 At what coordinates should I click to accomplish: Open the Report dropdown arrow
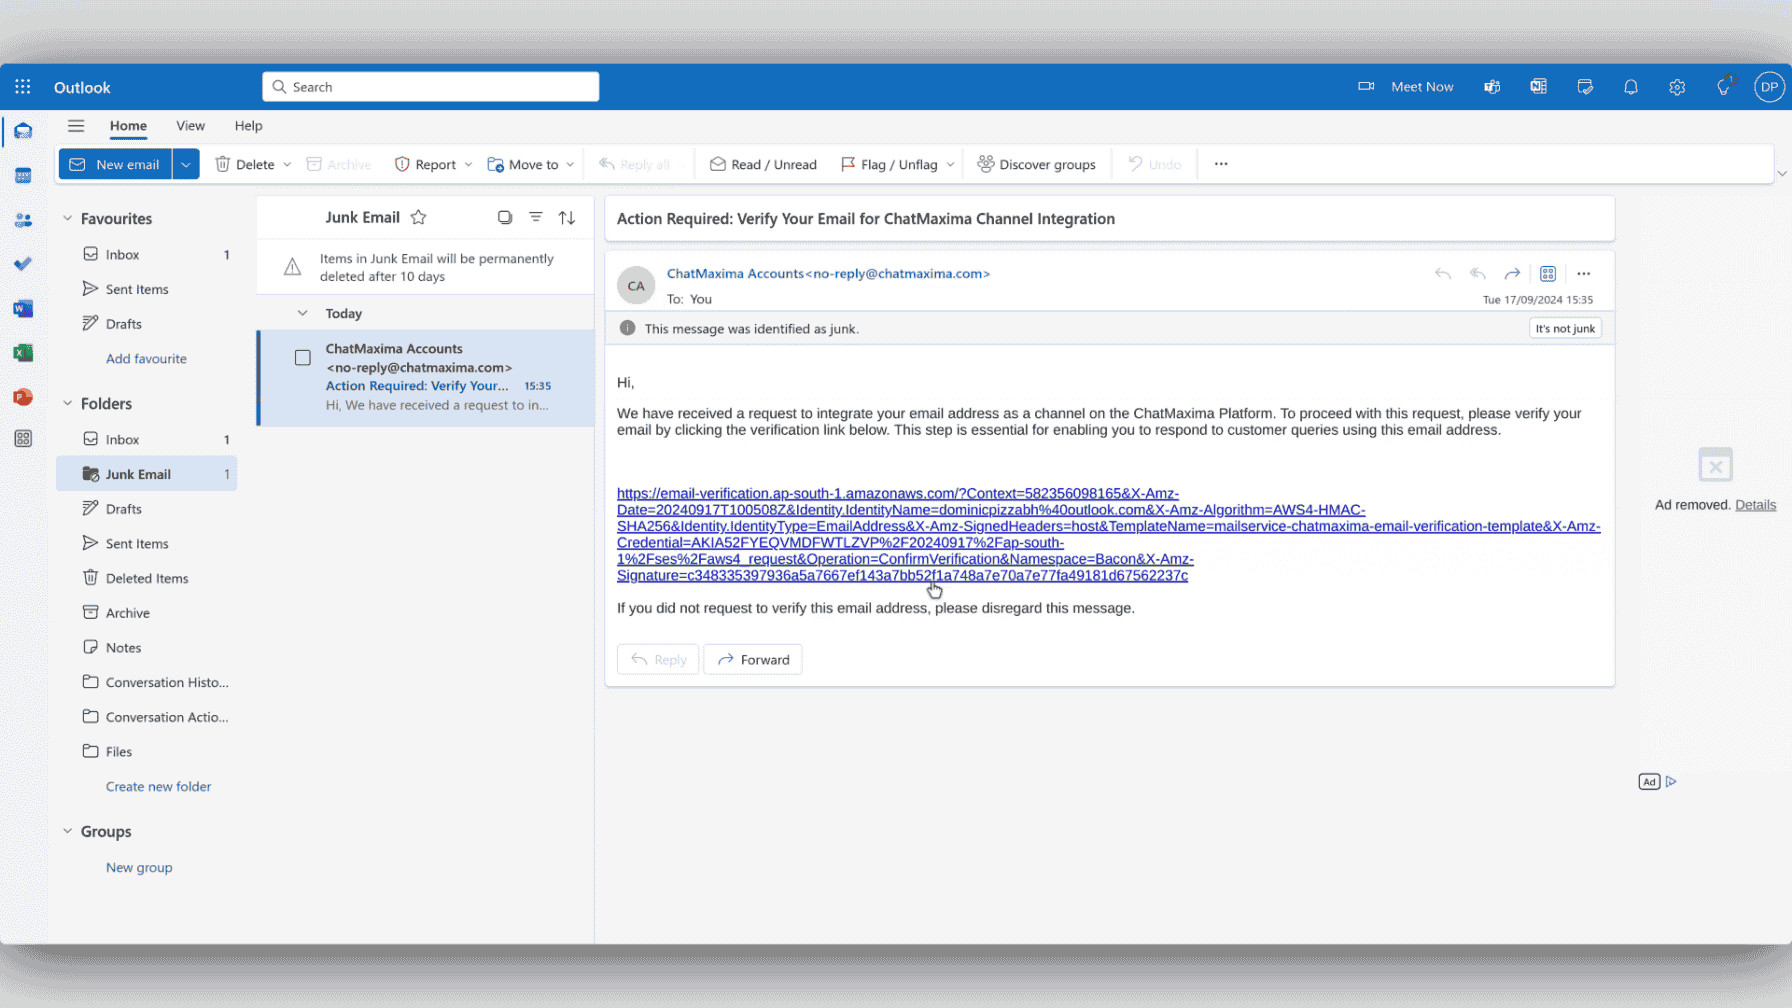point(468,164)
